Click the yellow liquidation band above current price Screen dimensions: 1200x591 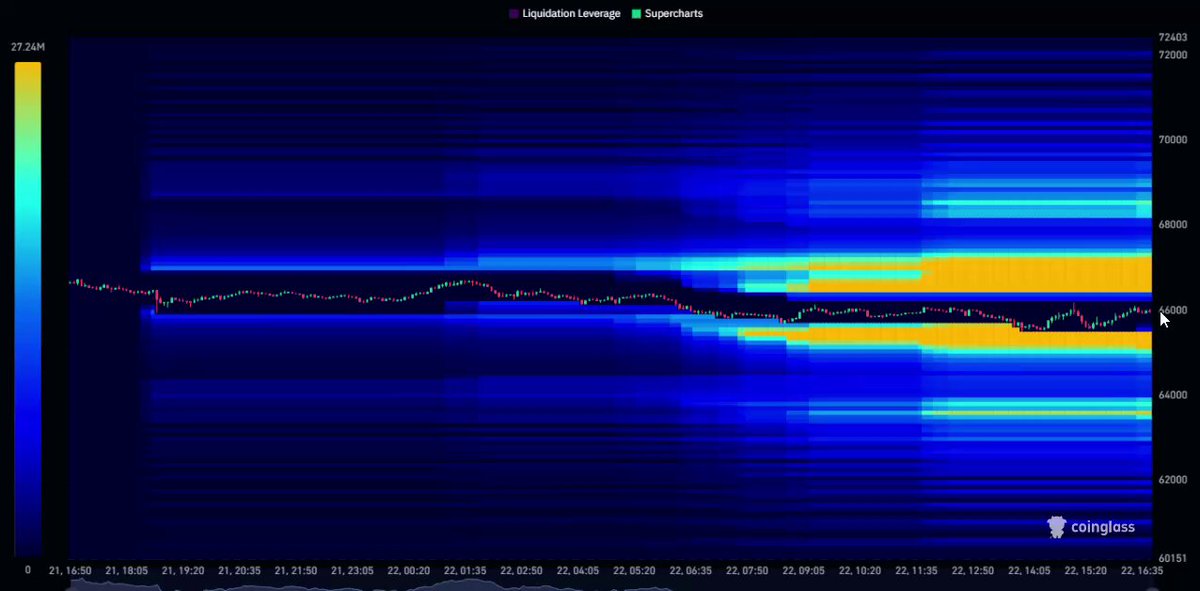[1035, 273]
